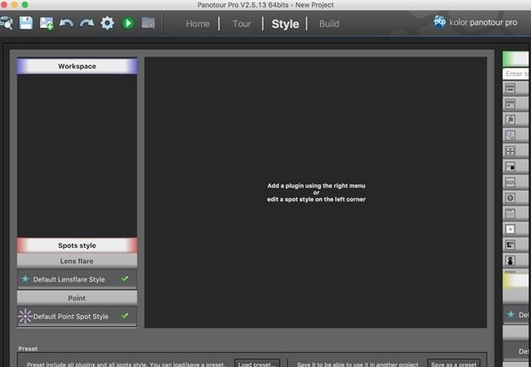This screenshot has height=367, width=531.
Task: Add the L-shaped floor plan plugin
Action: pos(510,245)
